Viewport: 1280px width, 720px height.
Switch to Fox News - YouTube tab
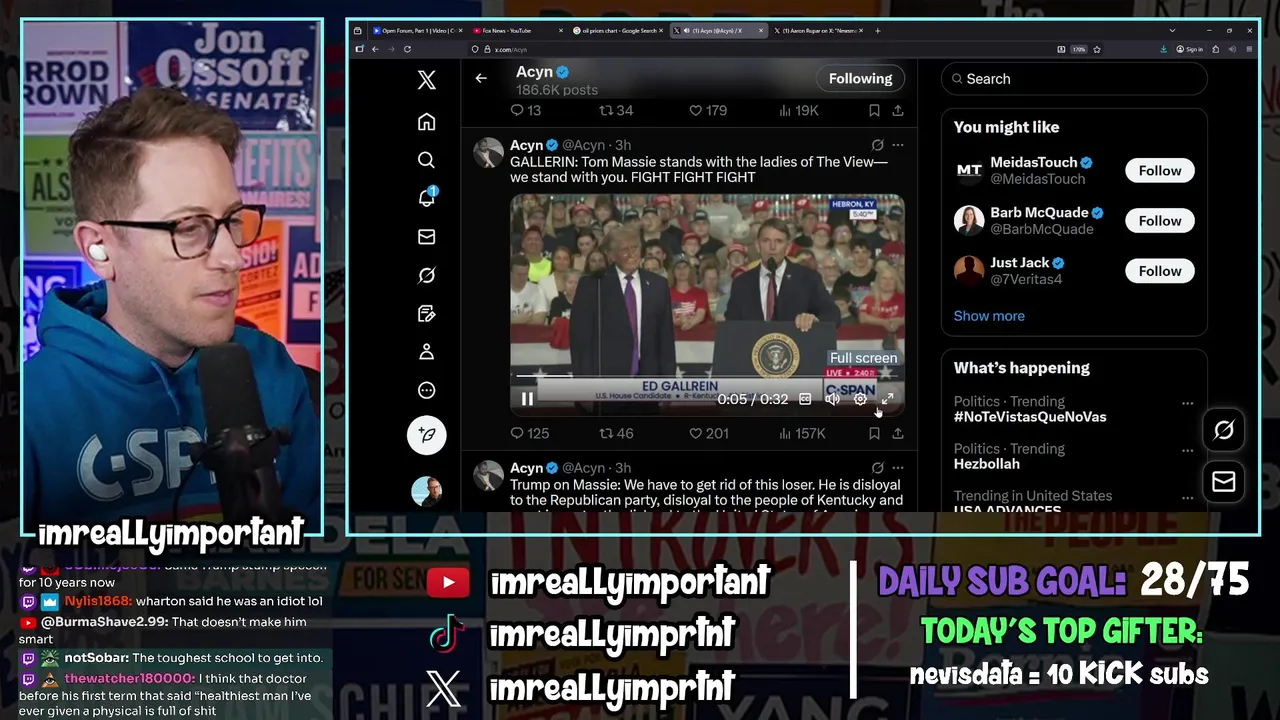tap(516, 31)
